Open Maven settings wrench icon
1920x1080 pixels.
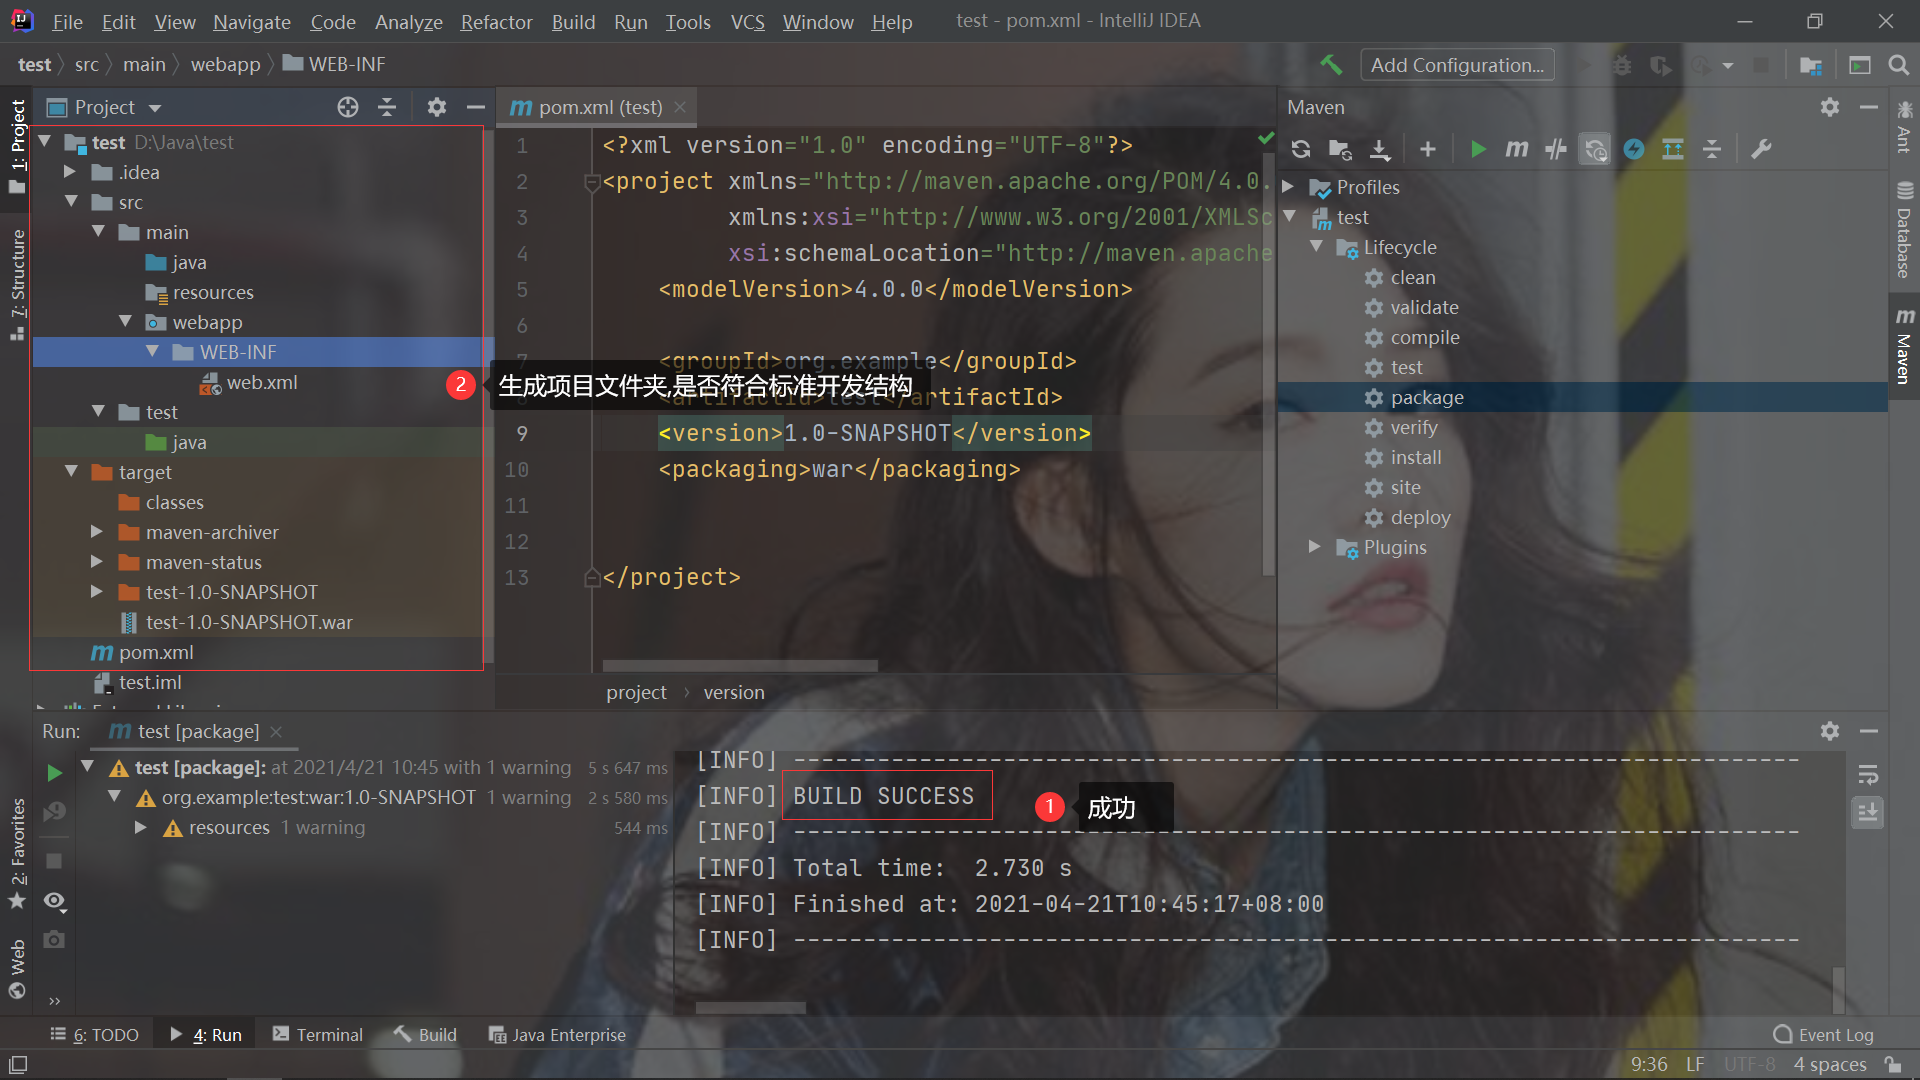click(x=1761, y=149)
